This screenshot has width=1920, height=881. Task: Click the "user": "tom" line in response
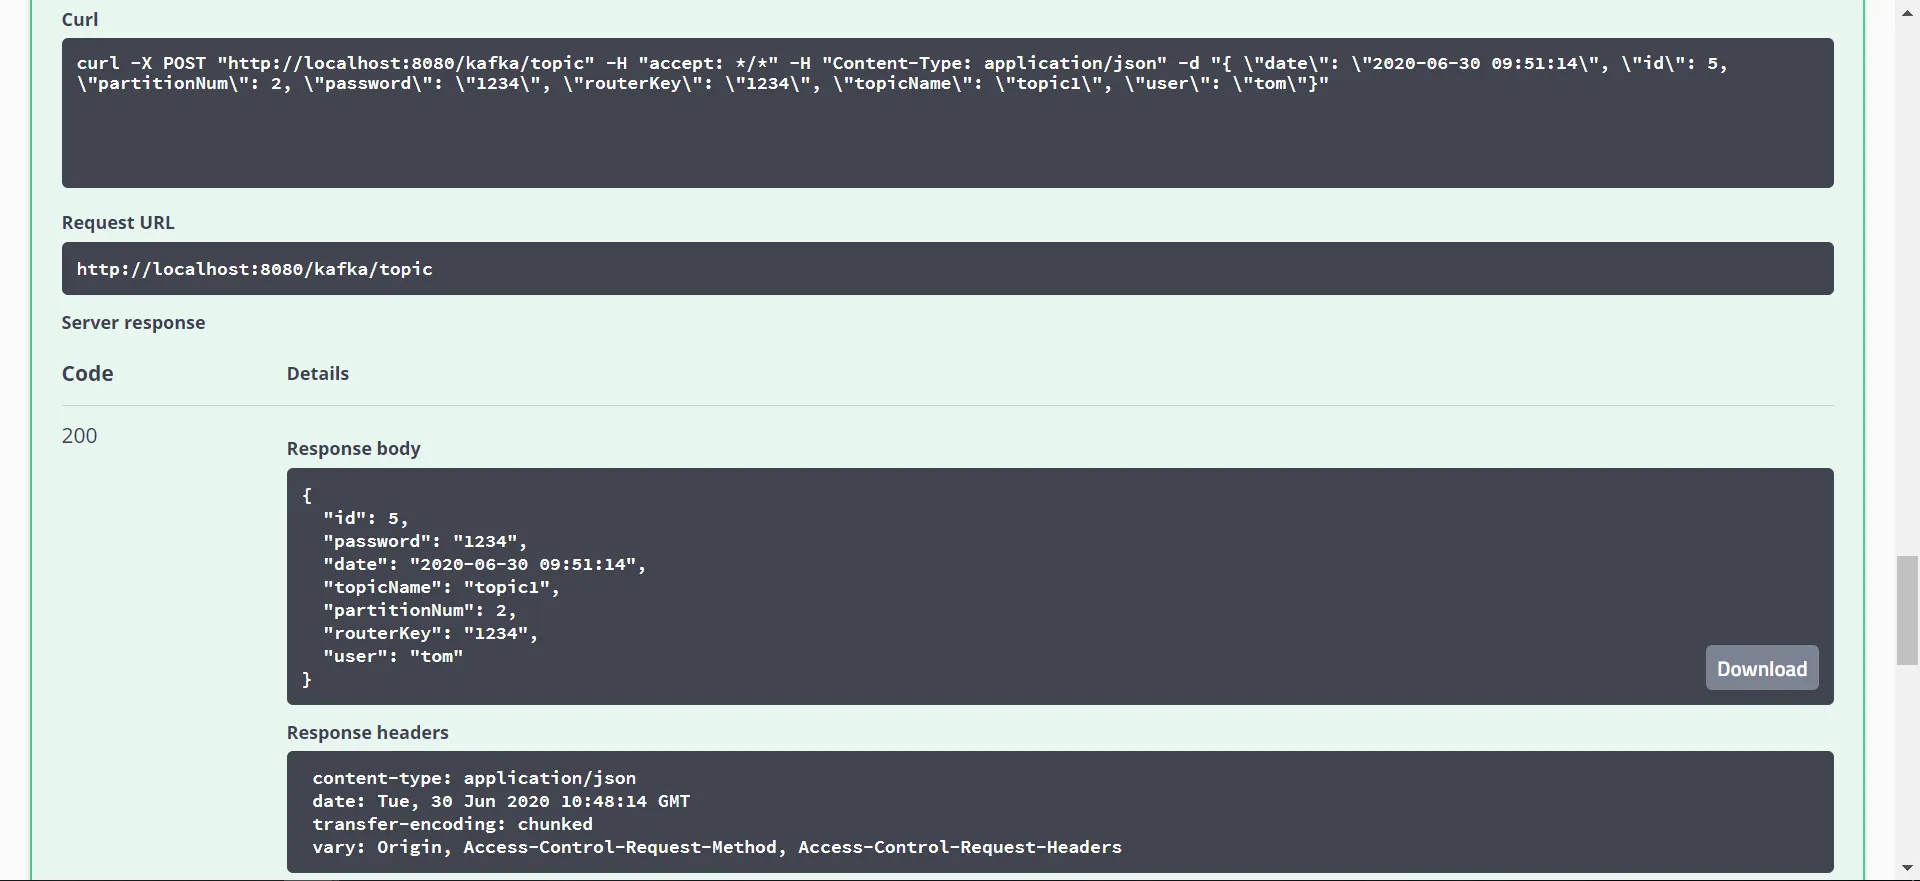point(393,657)
